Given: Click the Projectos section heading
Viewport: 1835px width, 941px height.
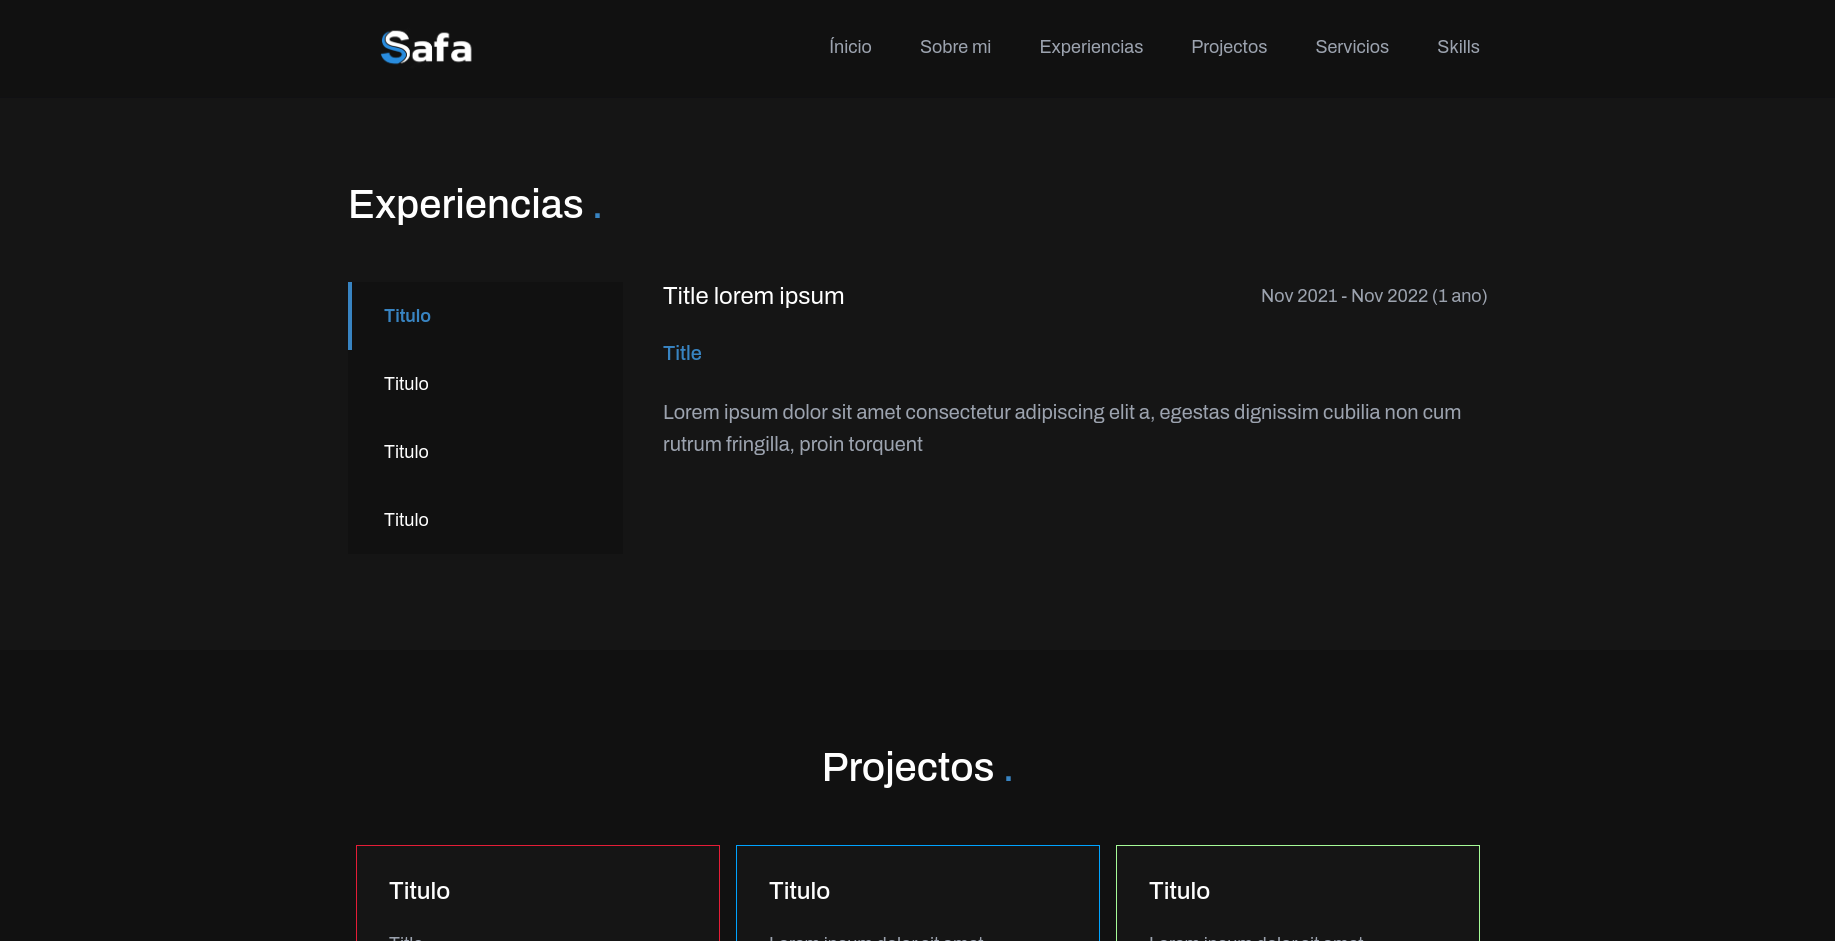Looking at the screenshot, I should [908, 767].
